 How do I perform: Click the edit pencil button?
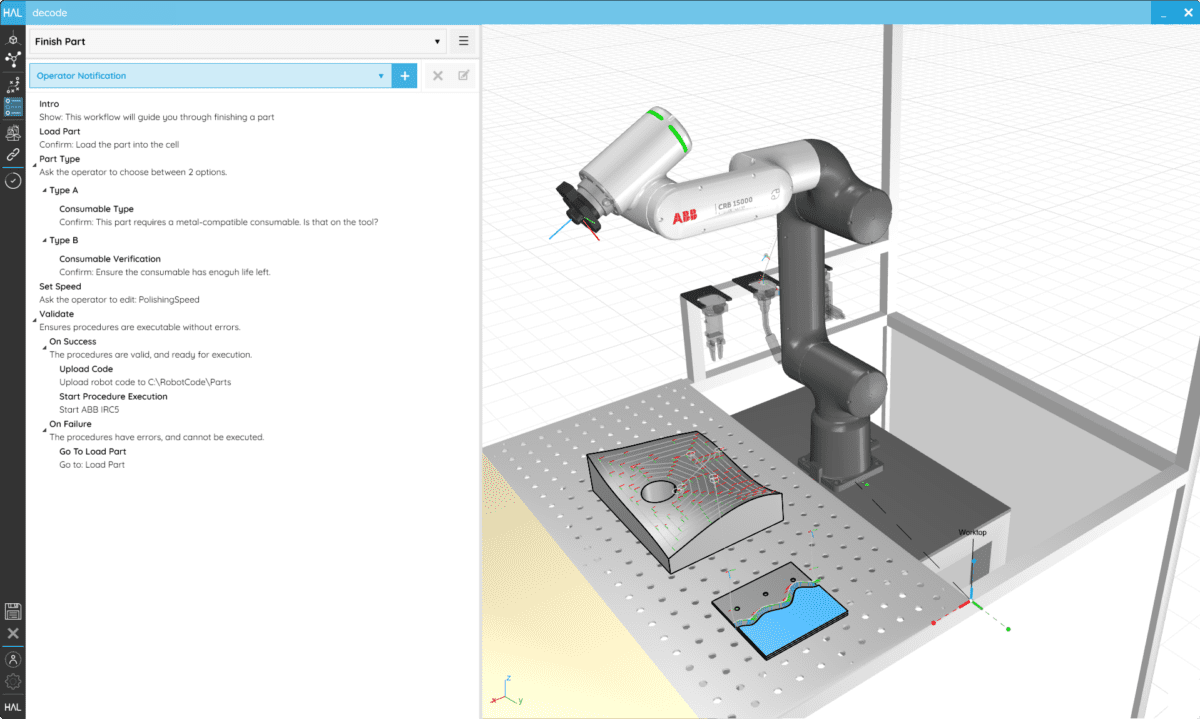click(464, 76)
